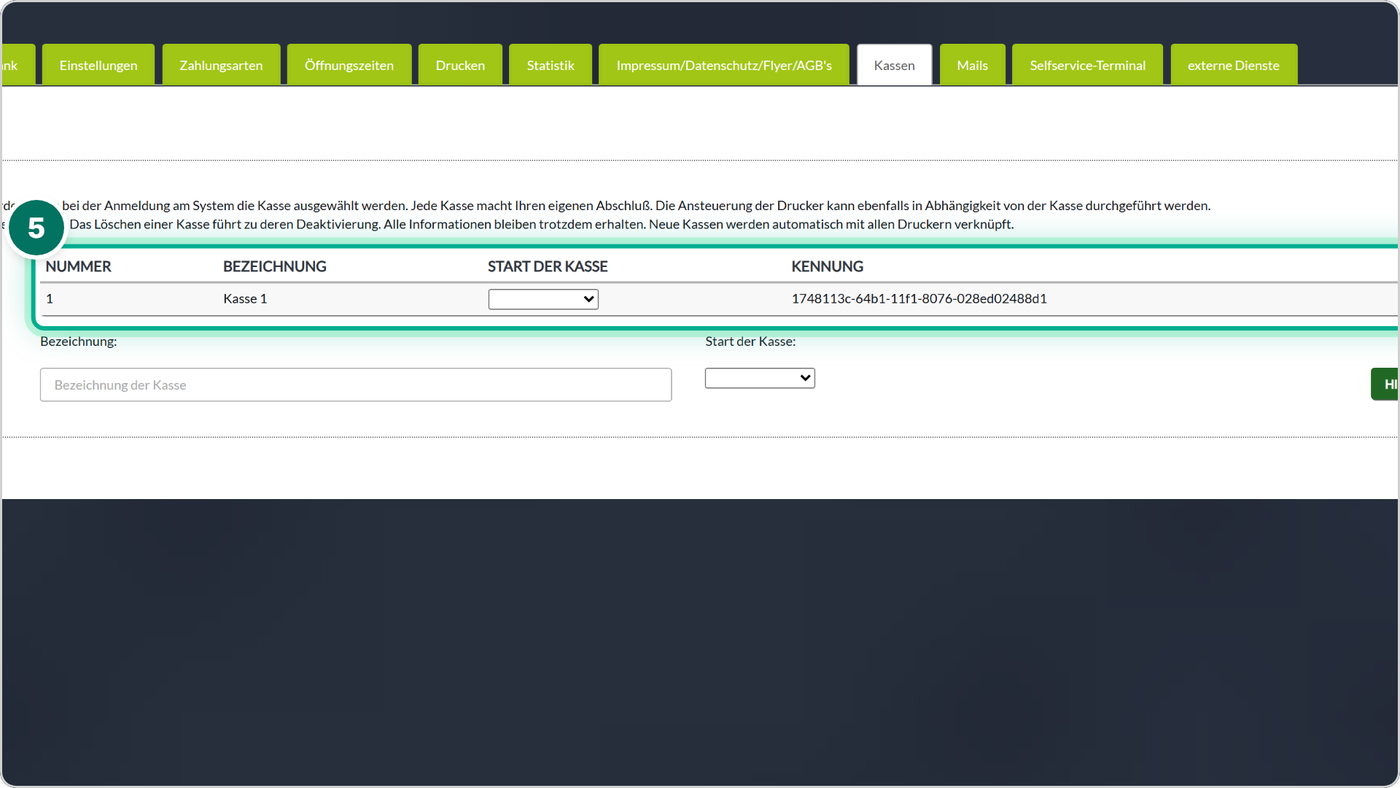The width and height of the screenshot is (1400, 788).
Task: Focus the Bezeichnung der Kasse input field
Action: tap(356, 385)
